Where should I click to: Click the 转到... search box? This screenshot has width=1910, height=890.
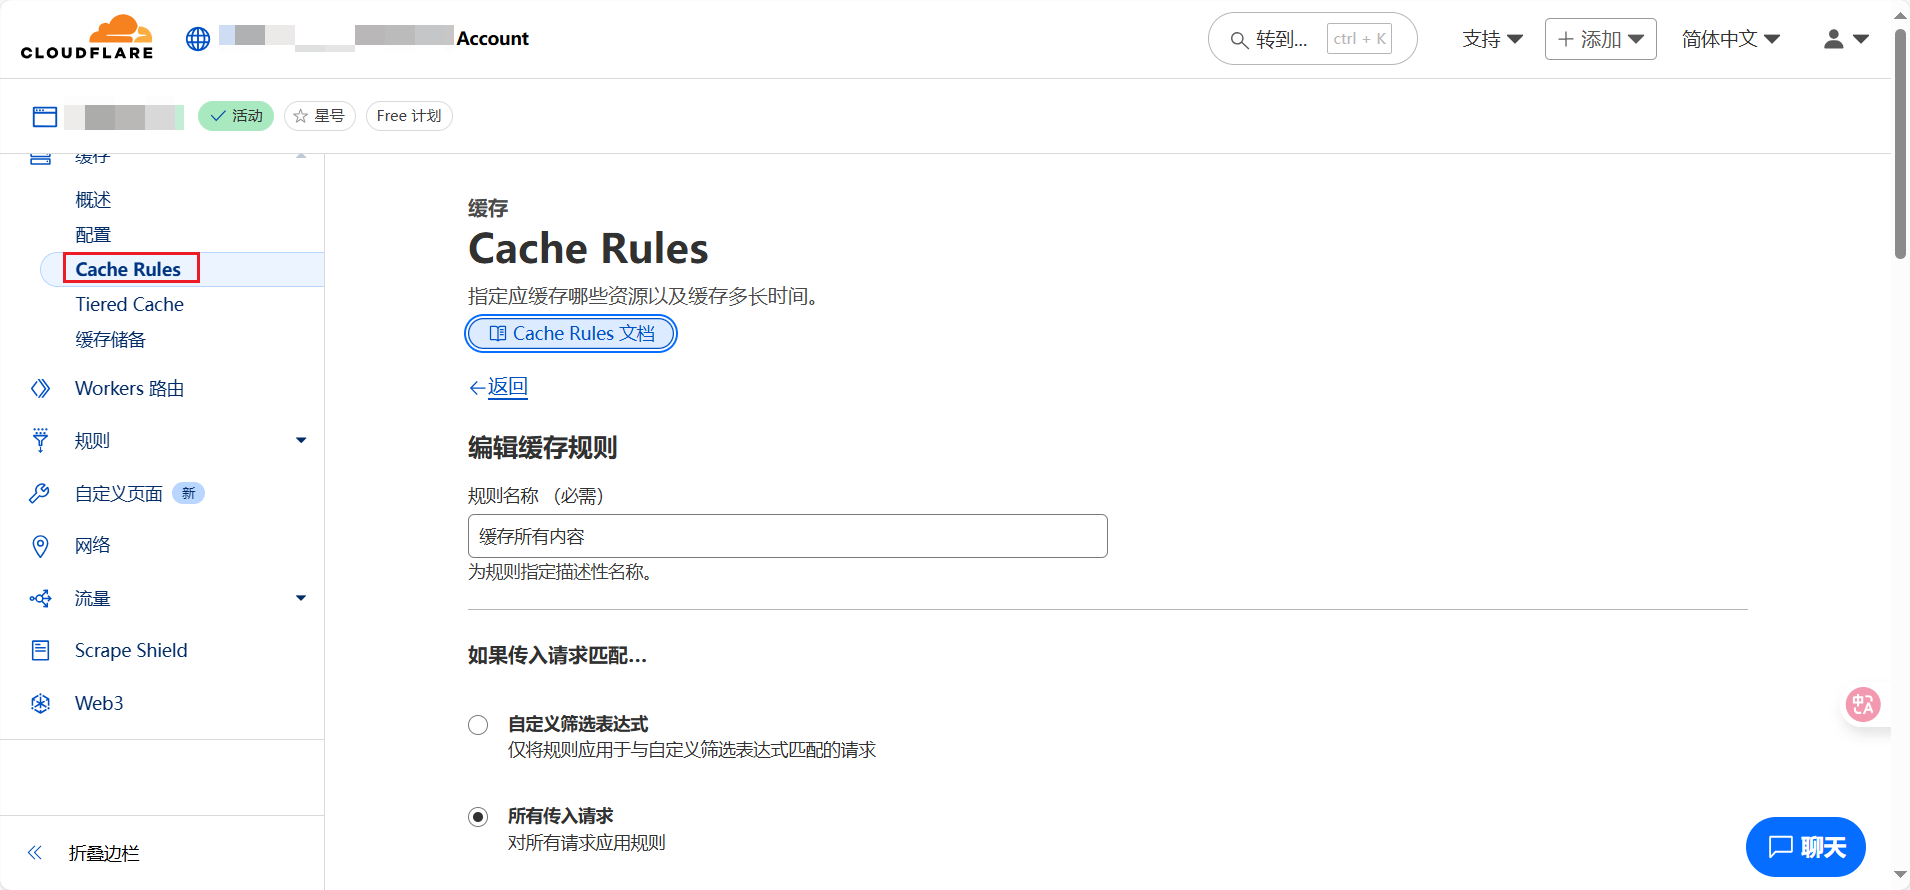1312,39
